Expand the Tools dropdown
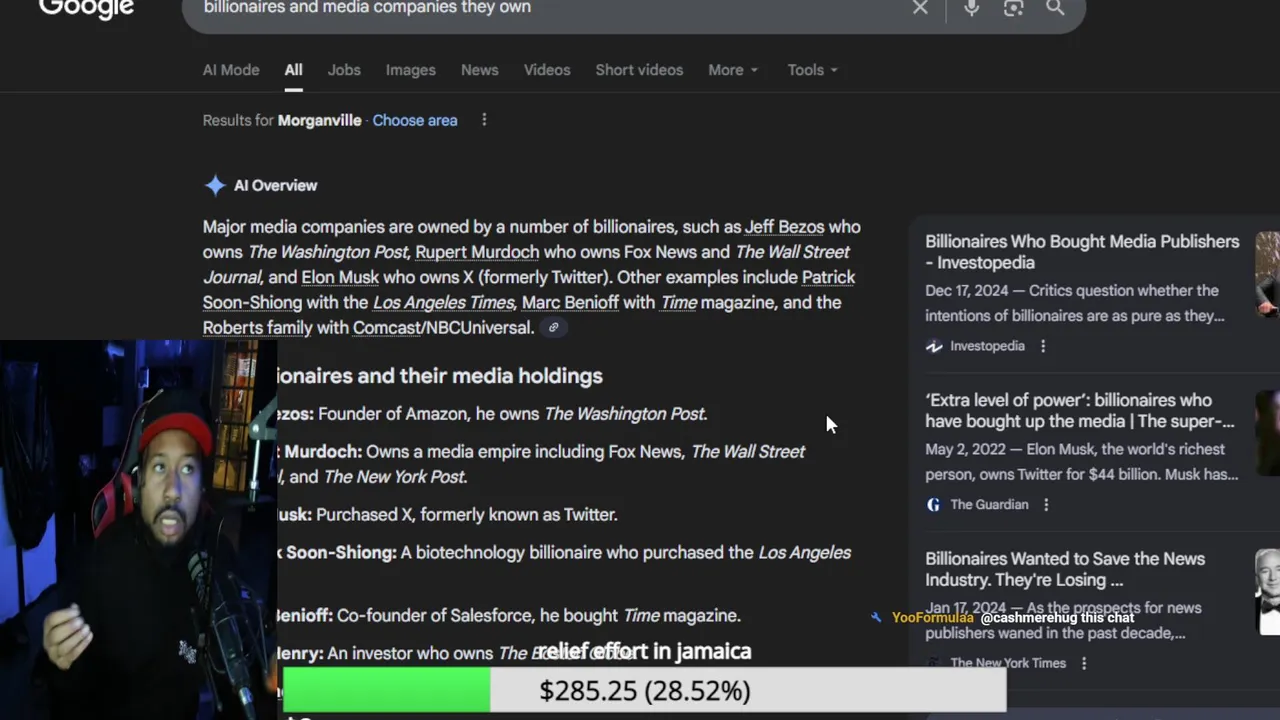 pyautogui.click(x=812, y=70)
